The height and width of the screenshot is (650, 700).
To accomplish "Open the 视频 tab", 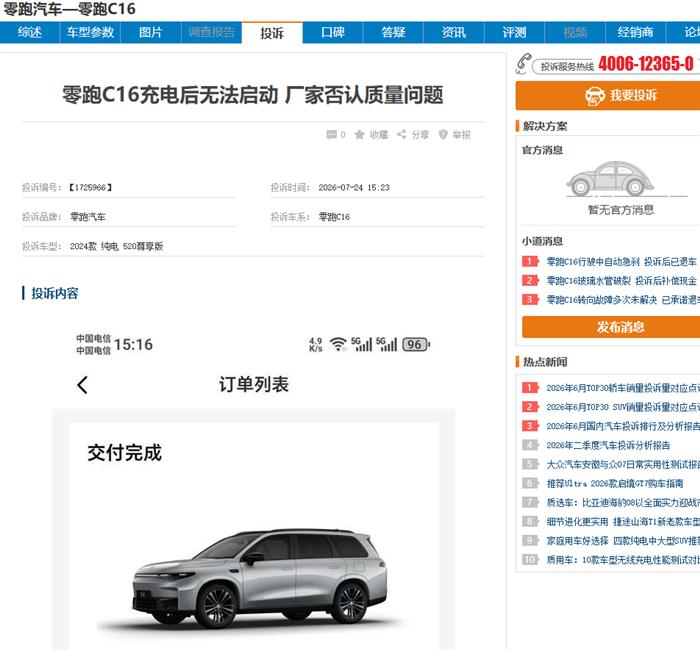I will pyautogui.click(x=575, y=32).
